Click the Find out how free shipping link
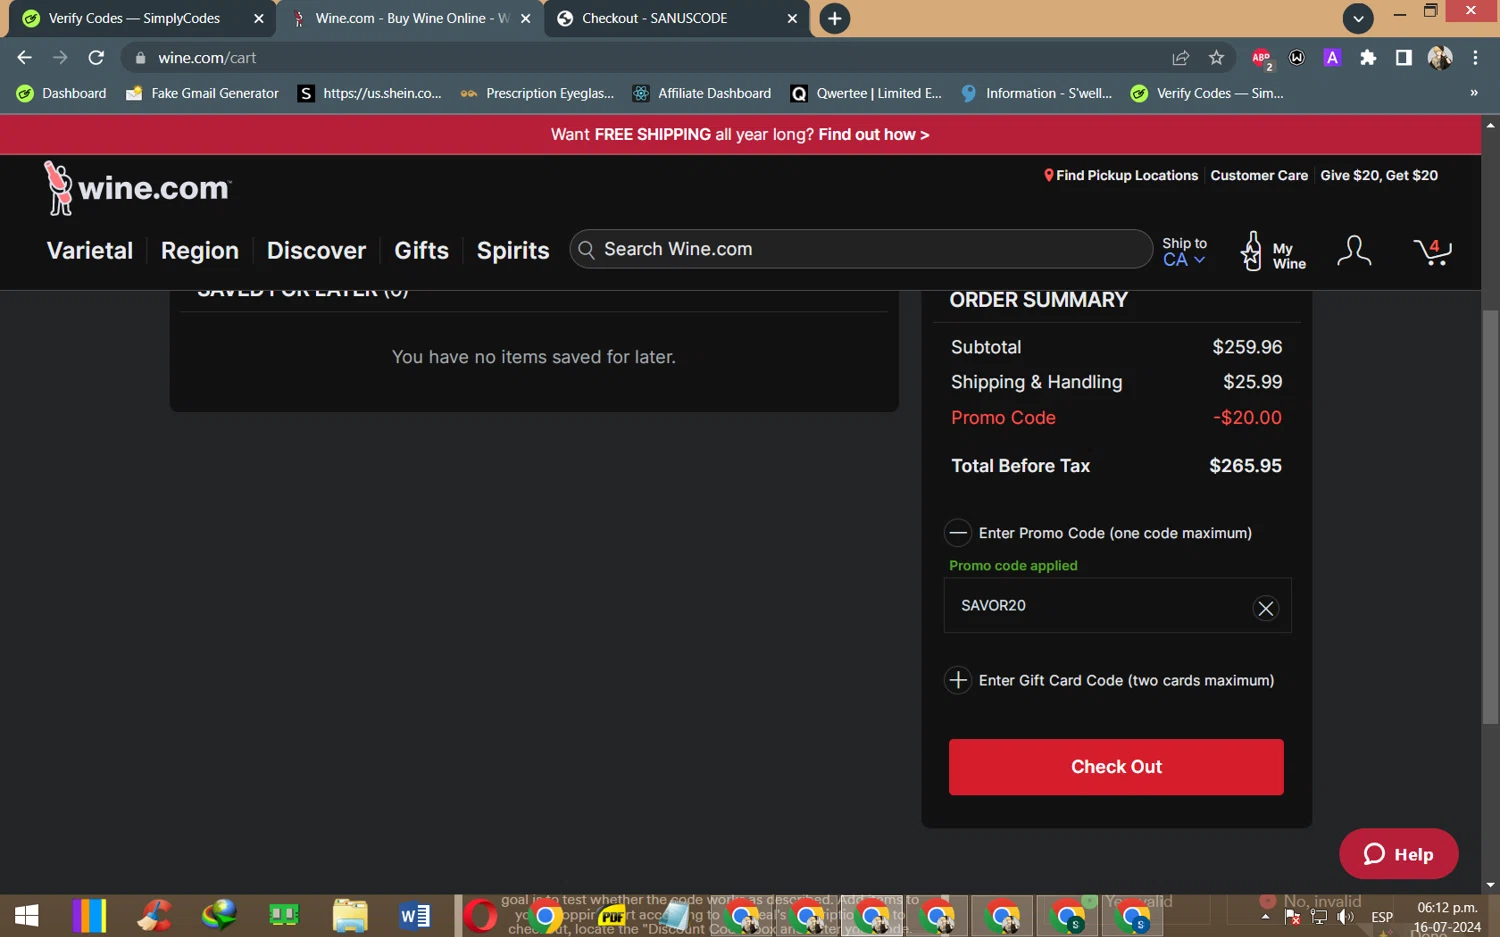The height and width of the screenshot is (937, 1500). pos(873,135)
